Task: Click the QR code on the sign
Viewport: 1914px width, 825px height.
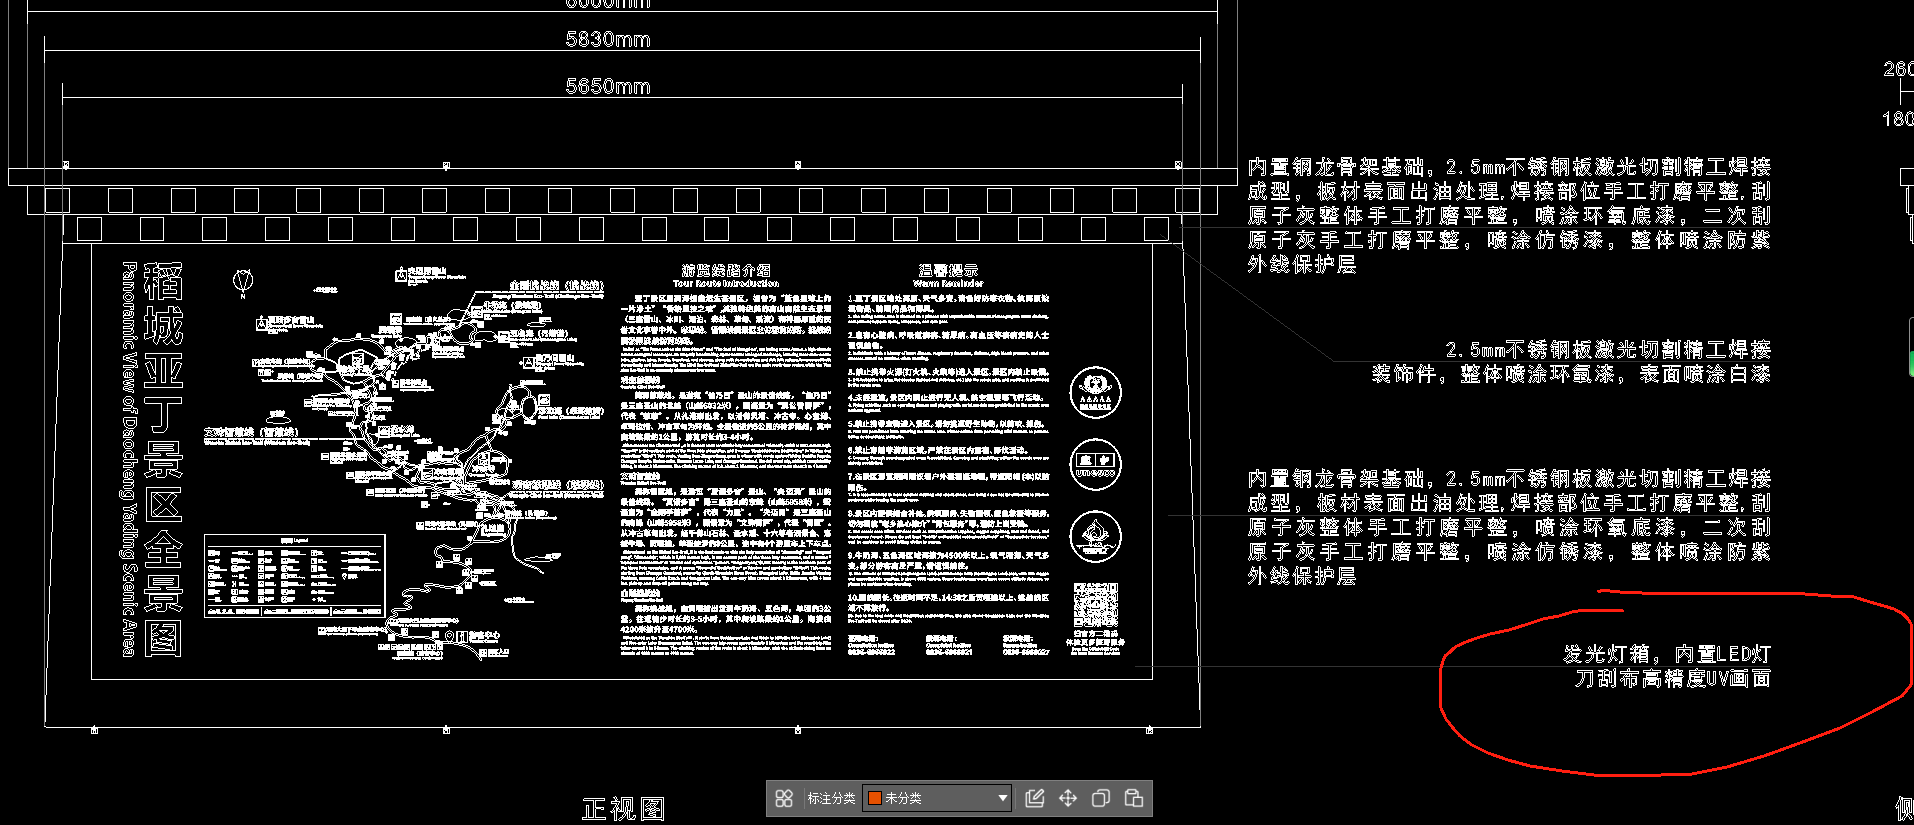Action: pos(1096,605)
